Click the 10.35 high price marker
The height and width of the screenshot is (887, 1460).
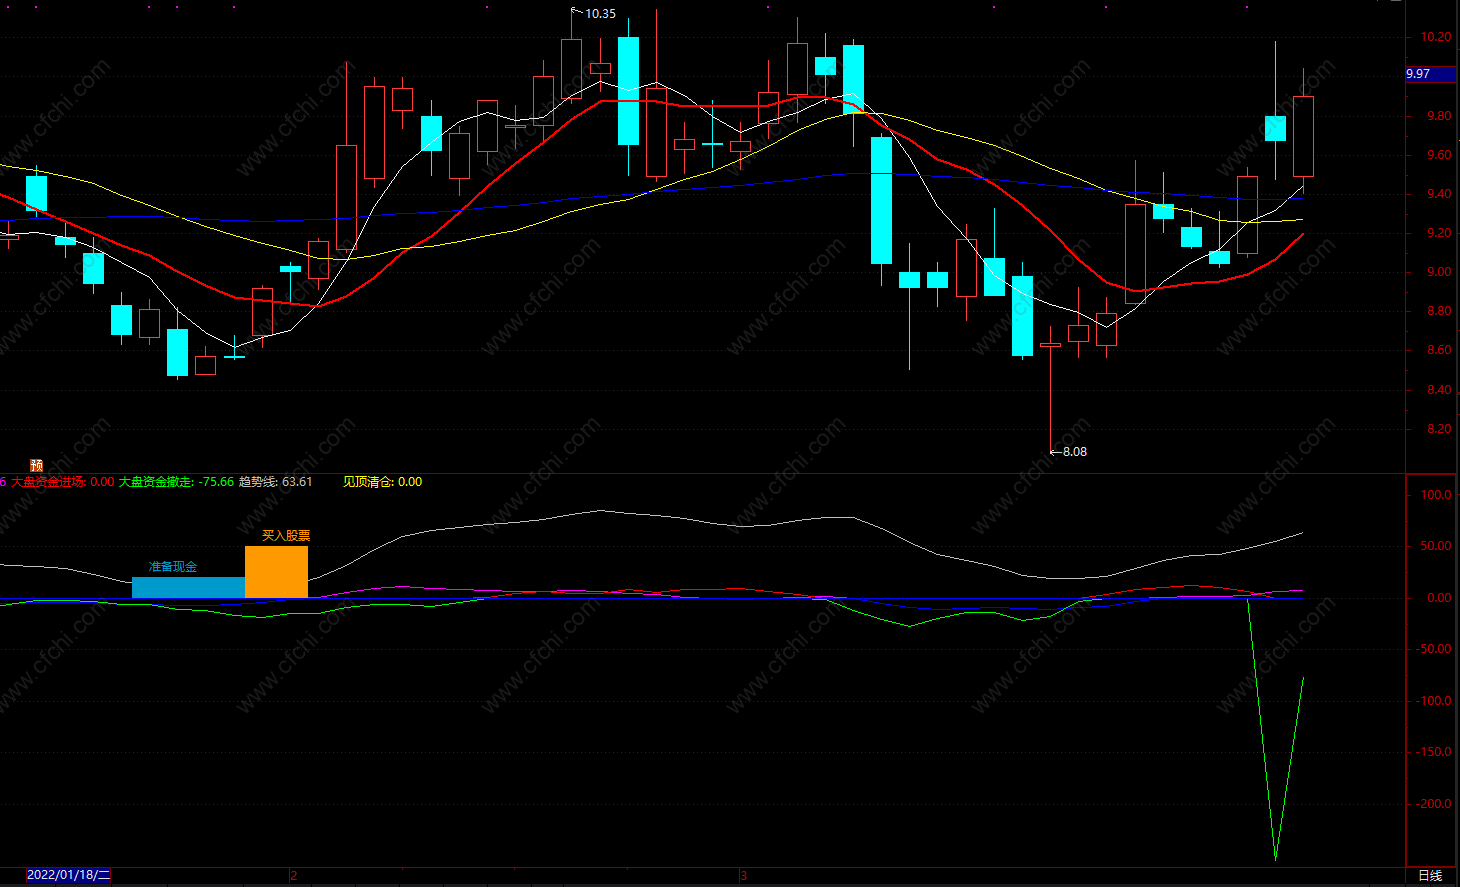[600, 14]
